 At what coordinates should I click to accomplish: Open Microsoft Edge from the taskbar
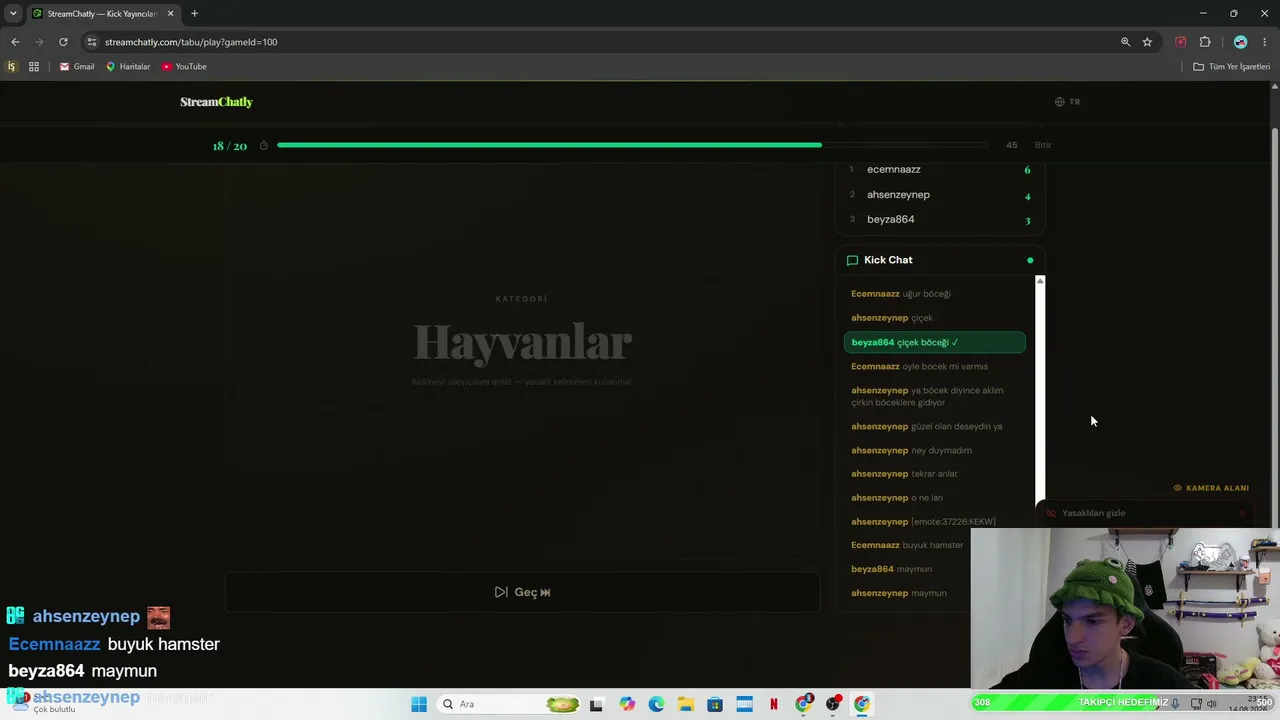point(656,704)
